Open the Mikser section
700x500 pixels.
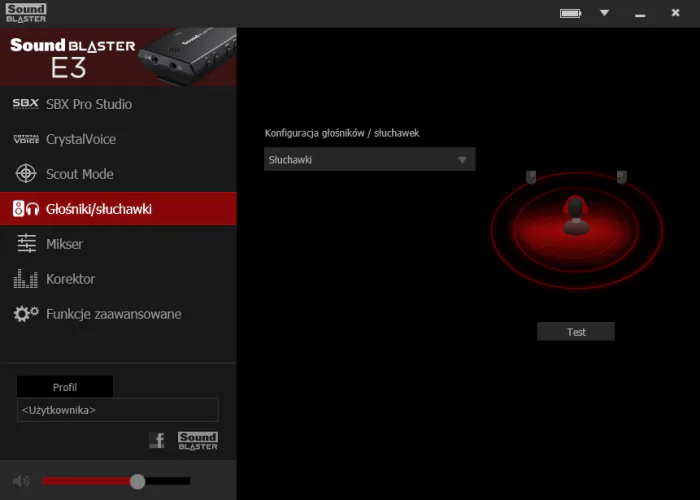118,244
